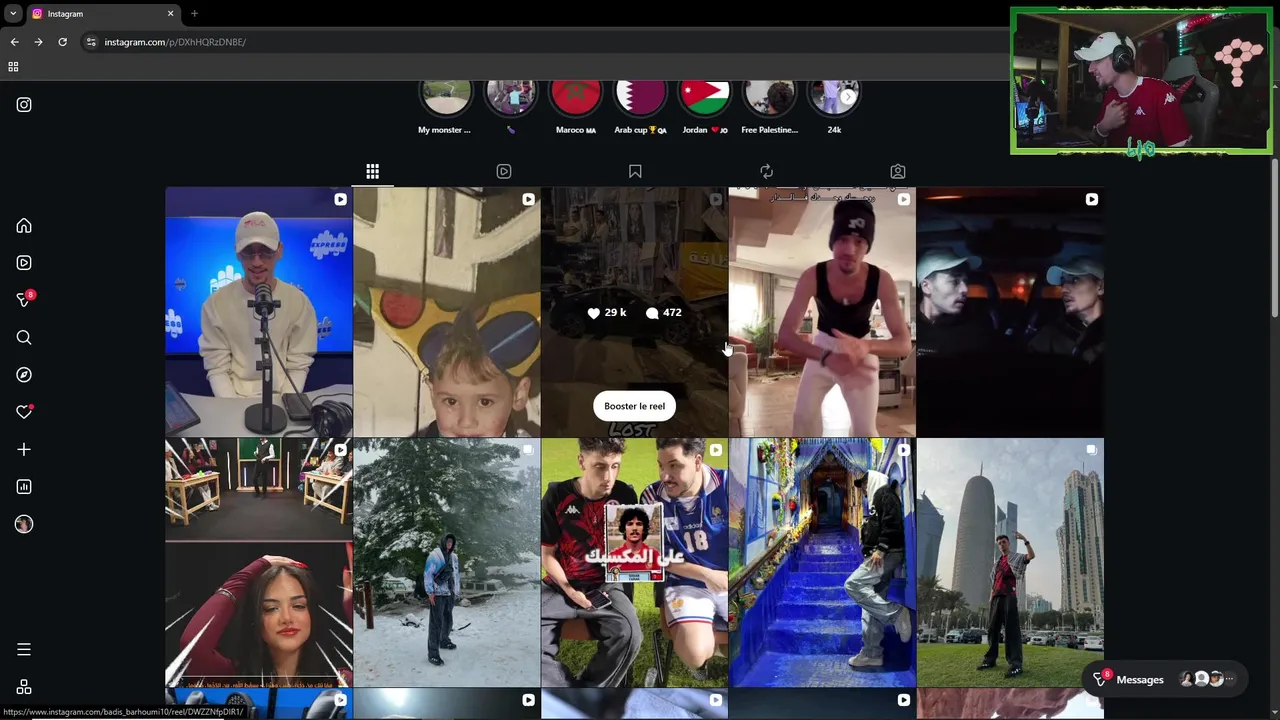Click the 472 comments count
Viewport: 1280px width, 720px height.
tap(664, 313)
